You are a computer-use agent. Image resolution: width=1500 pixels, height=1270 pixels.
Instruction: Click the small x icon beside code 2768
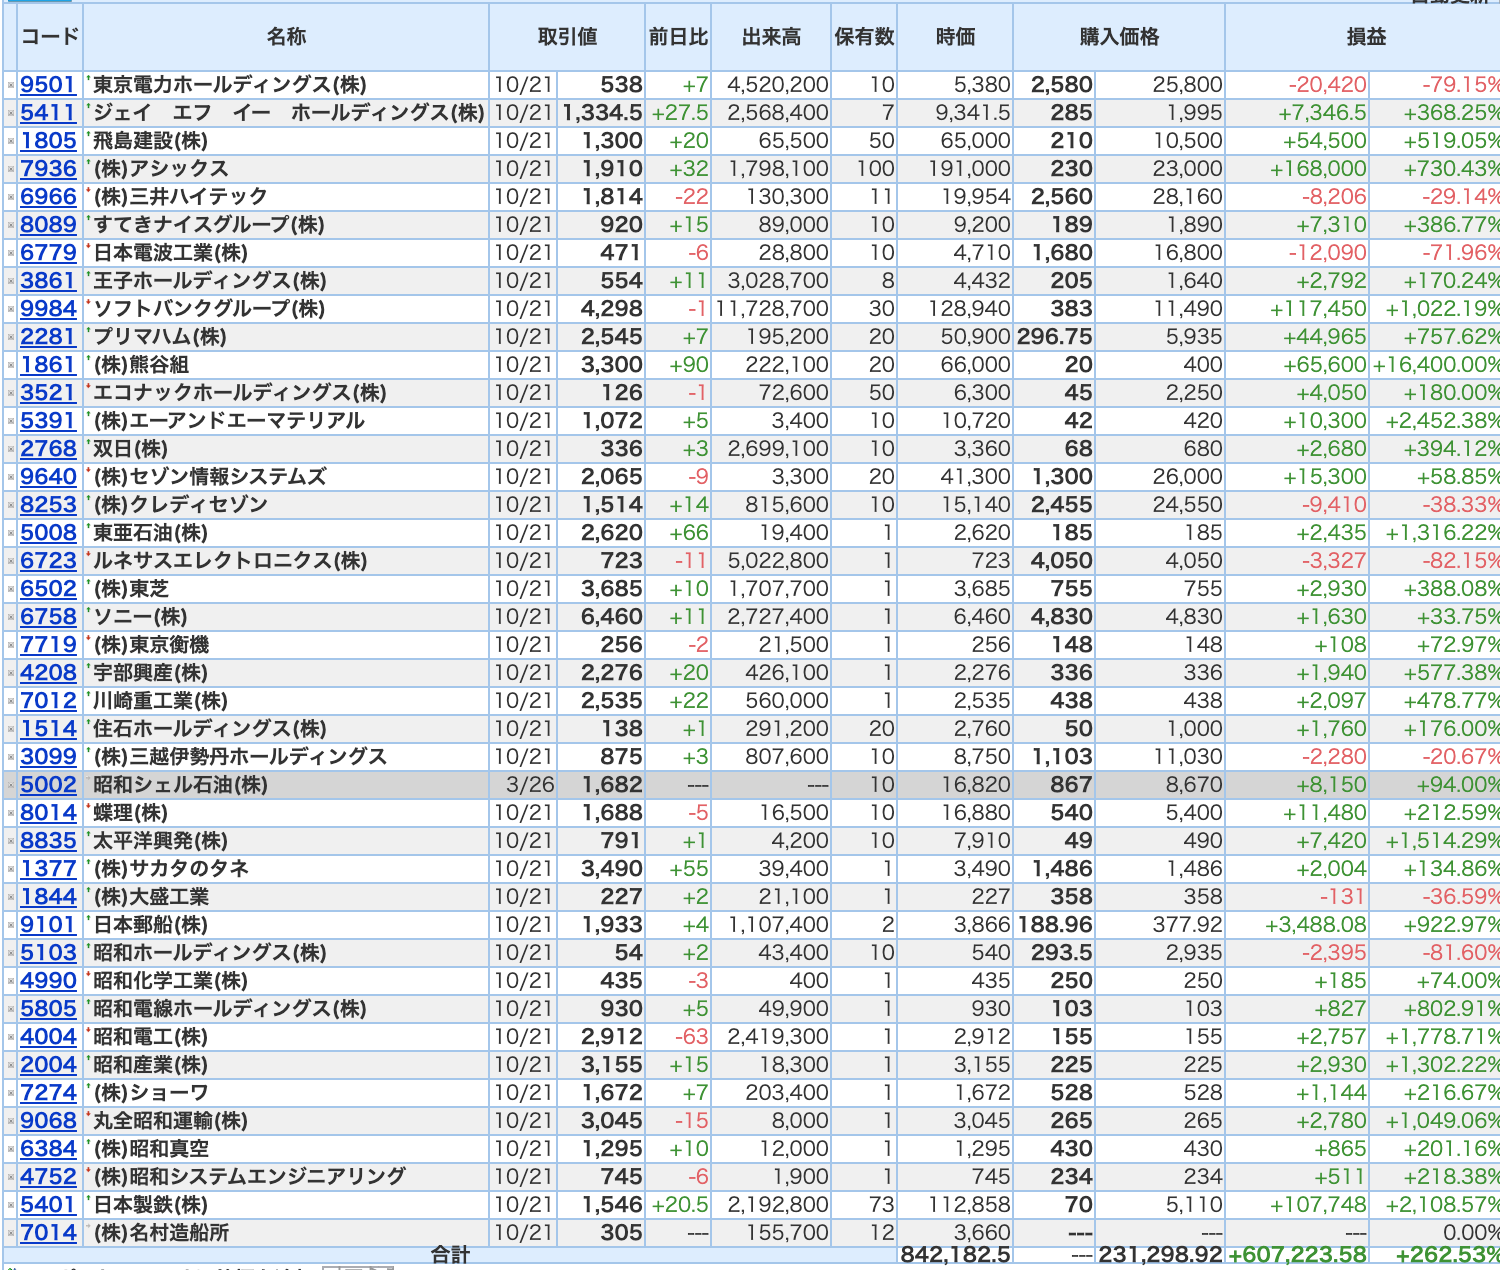click(x=11, y=450)
